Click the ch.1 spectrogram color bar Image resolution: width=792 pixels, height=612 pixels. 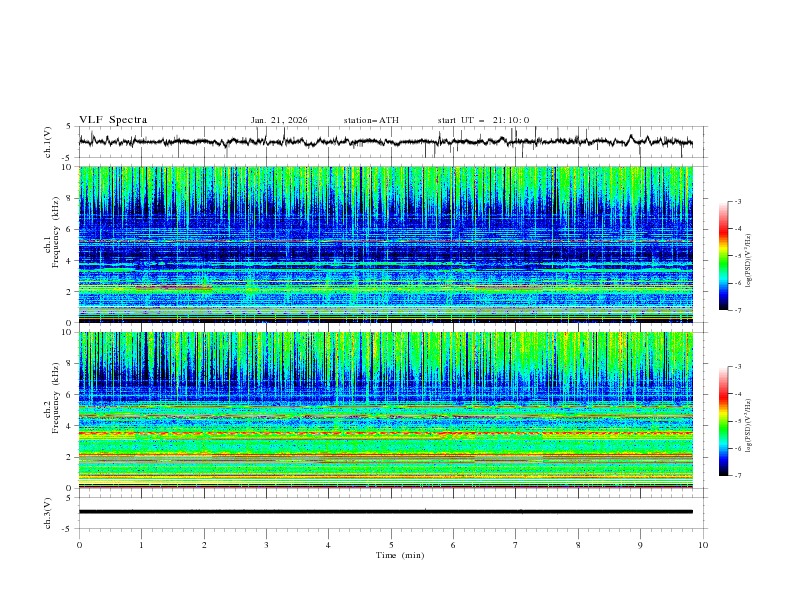click(x=723, y=256)
